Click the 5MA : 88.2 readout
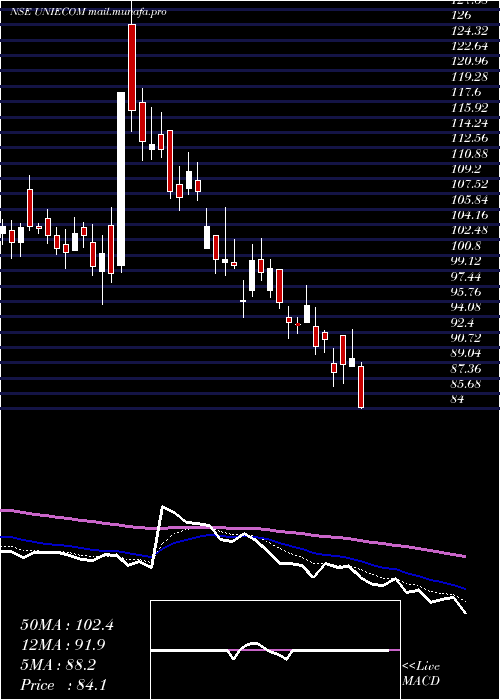 tap(58, 666)
